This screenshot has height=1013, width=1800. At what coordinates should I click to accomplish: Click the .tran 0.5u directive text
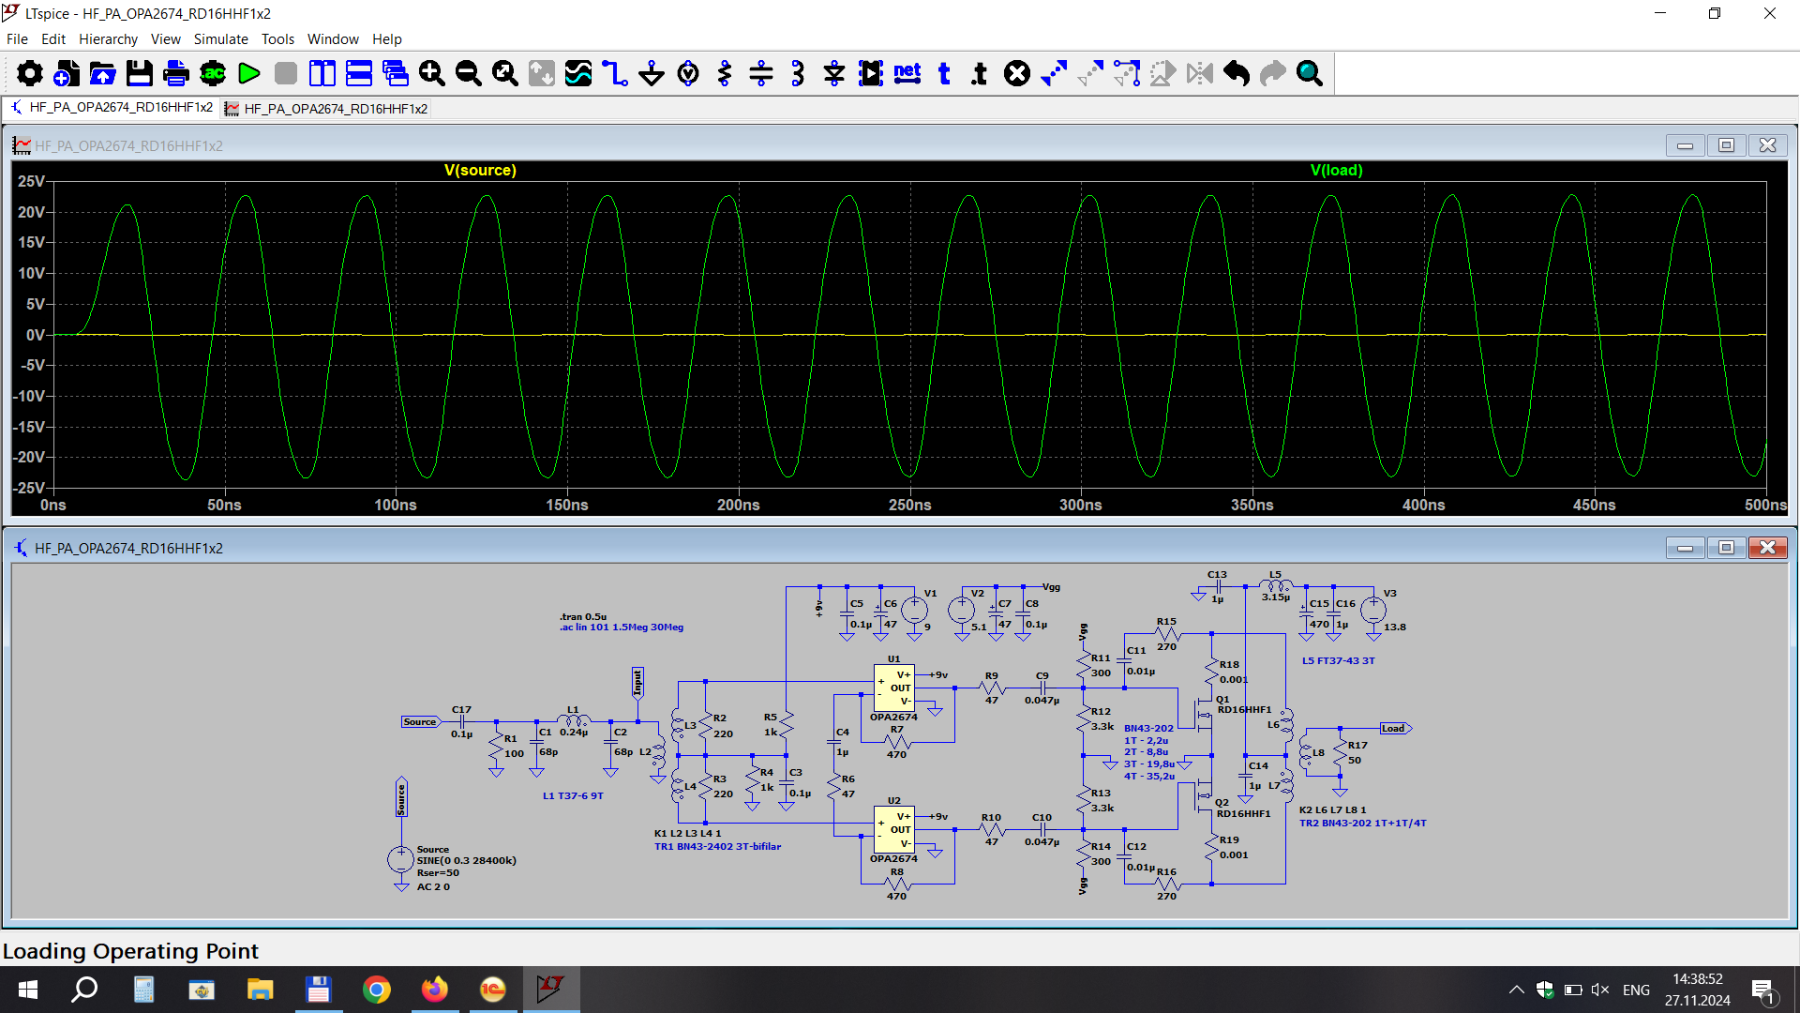coord(583,616)
